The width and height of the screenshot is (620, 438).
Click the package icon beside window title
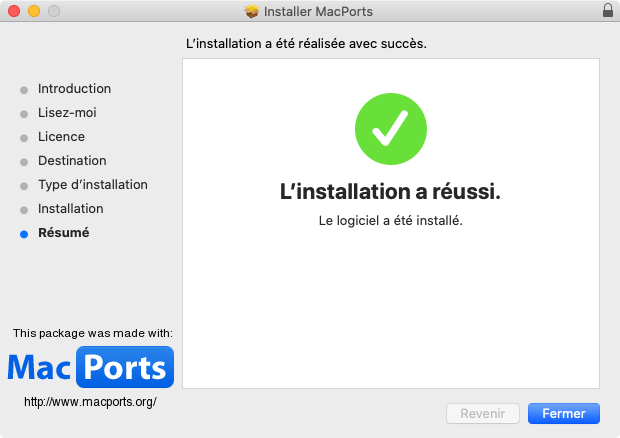(x=252, y=12)
